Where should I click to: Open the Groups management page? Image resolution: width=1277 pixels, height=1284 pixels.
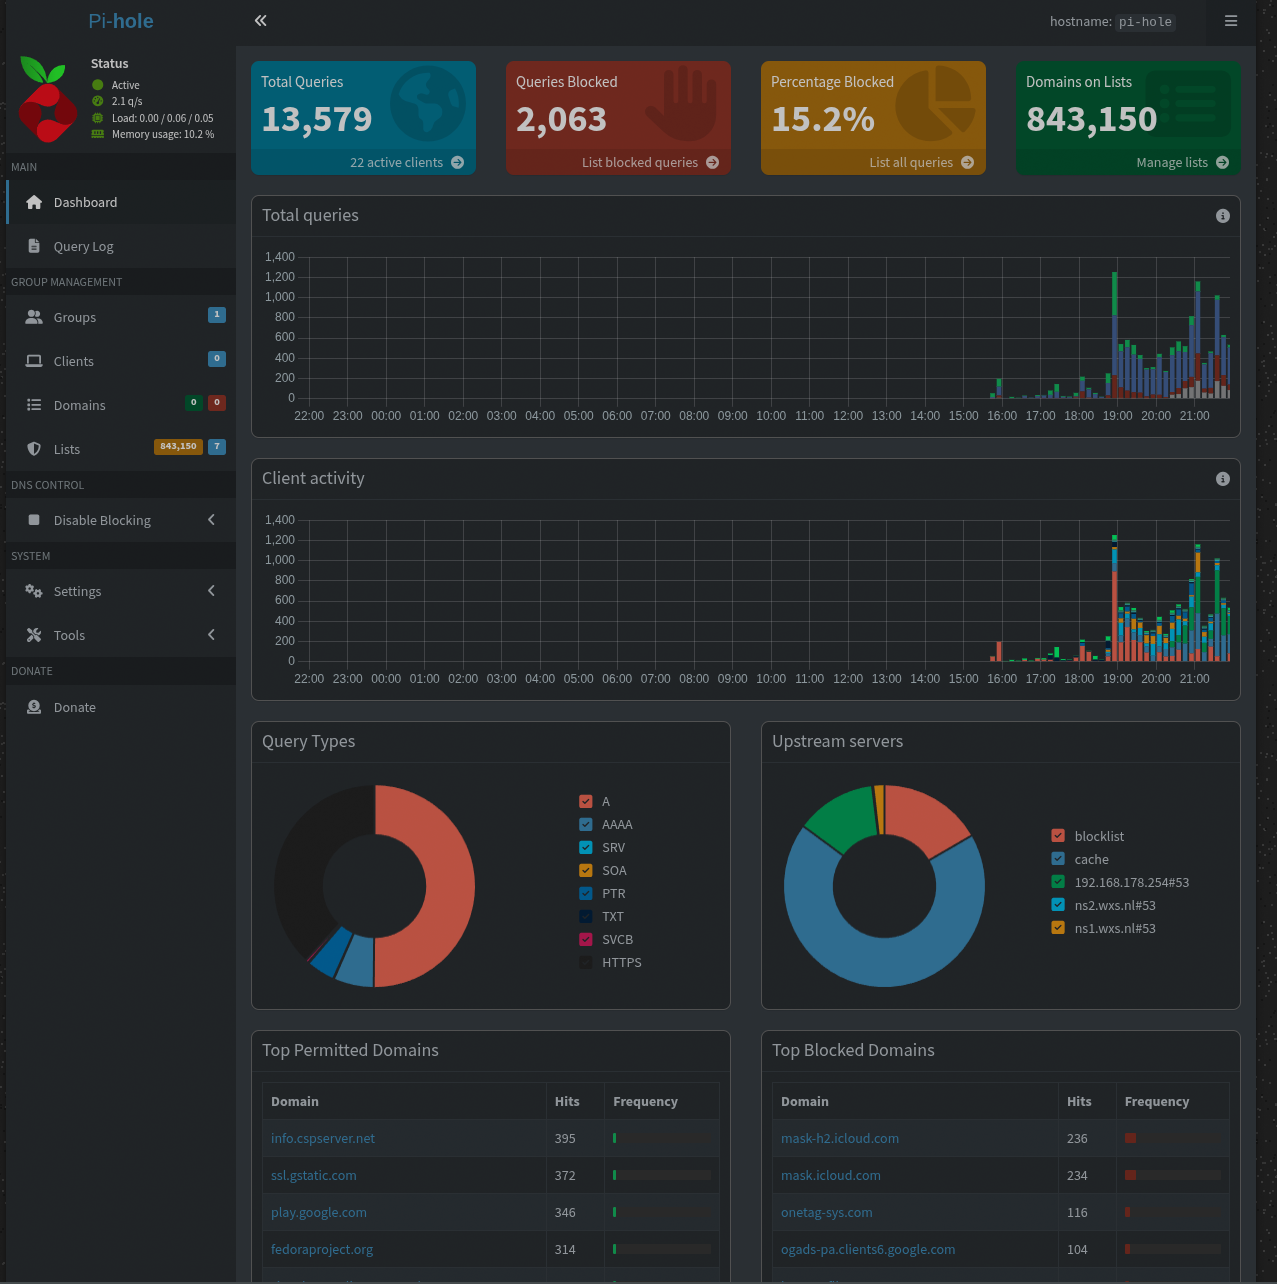75,318
